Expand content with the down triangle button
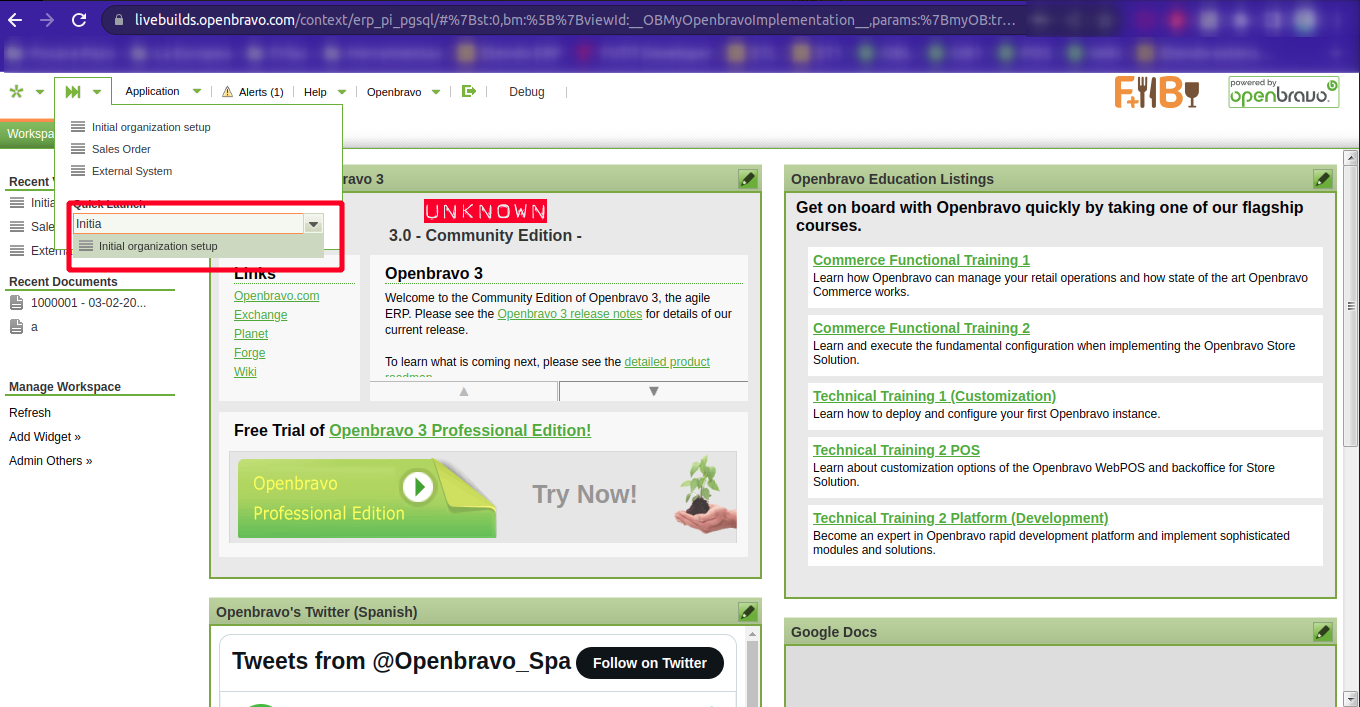This screenshot has width=1360, height=707. point(654,391)
